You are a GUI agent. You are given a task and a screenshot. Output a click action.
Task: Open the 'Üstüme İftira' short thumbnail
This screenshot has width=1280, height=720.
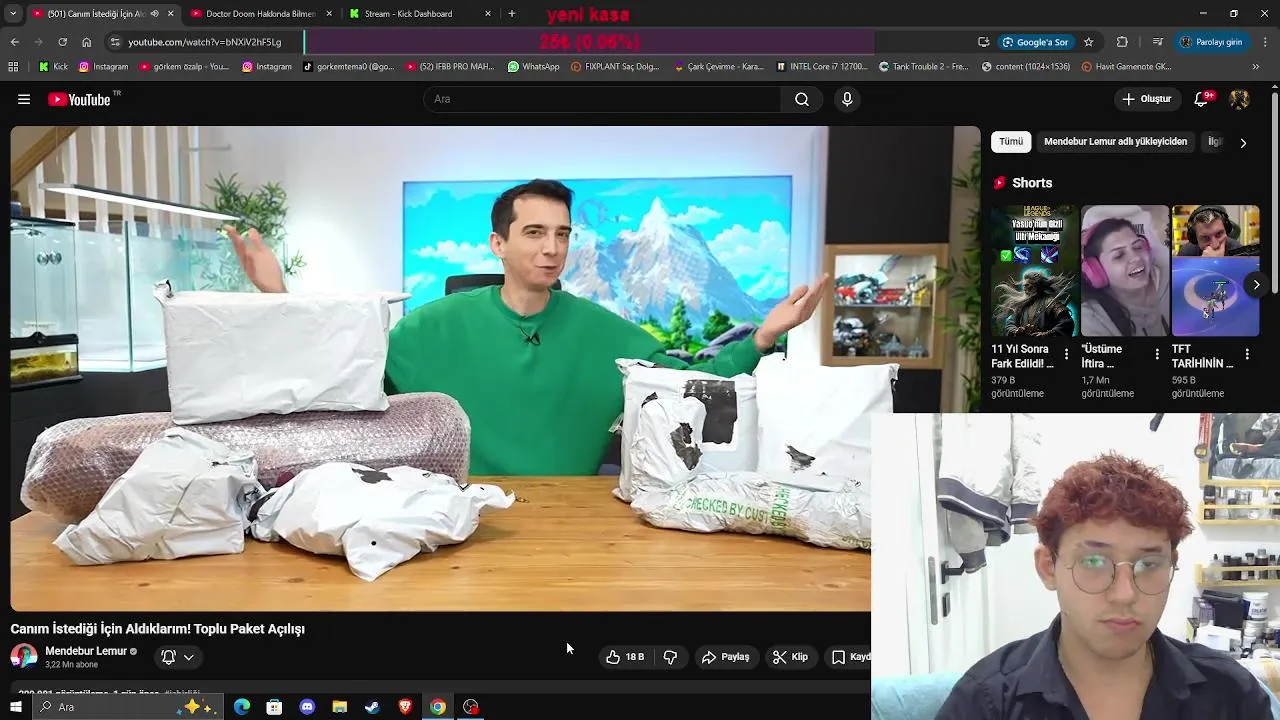tap(1125, 271)
